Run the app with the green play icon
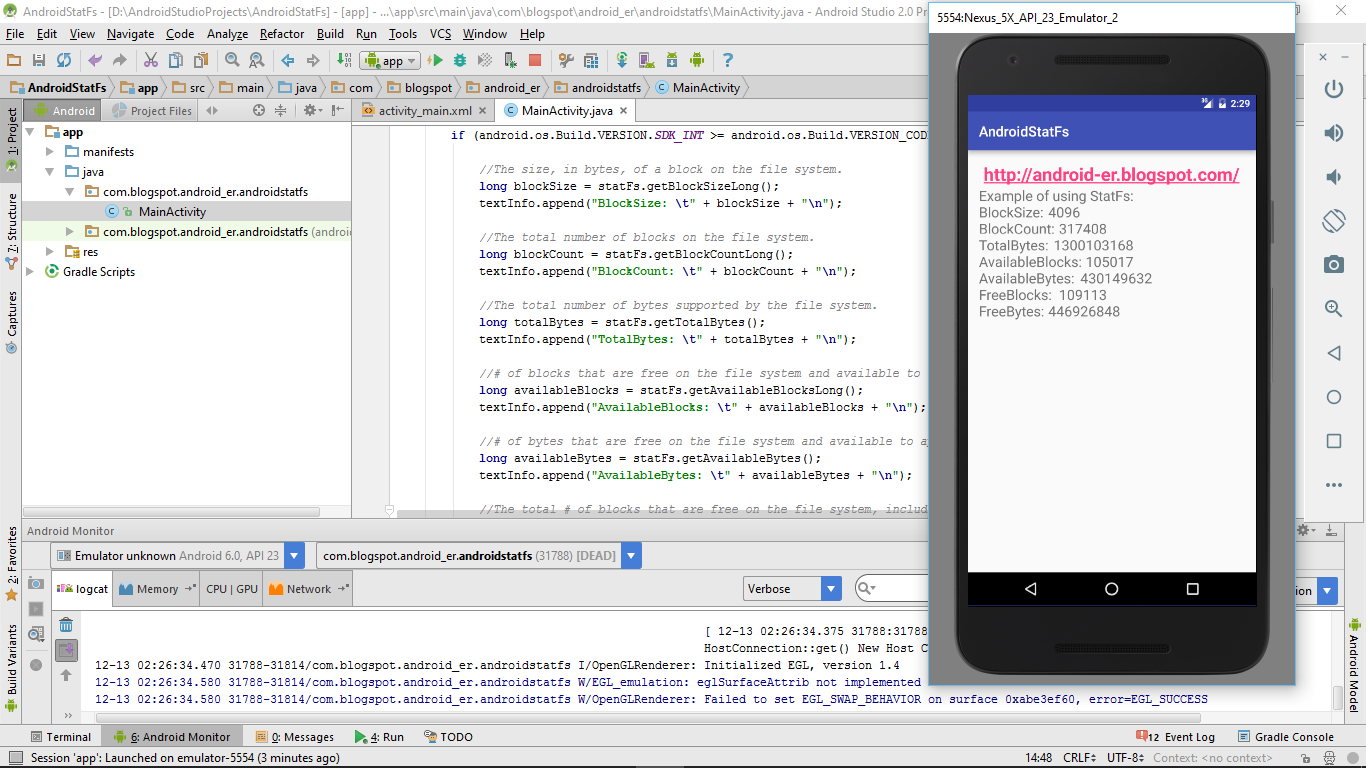The height and width of the screenshot is (768, 1366). point(436,60)
